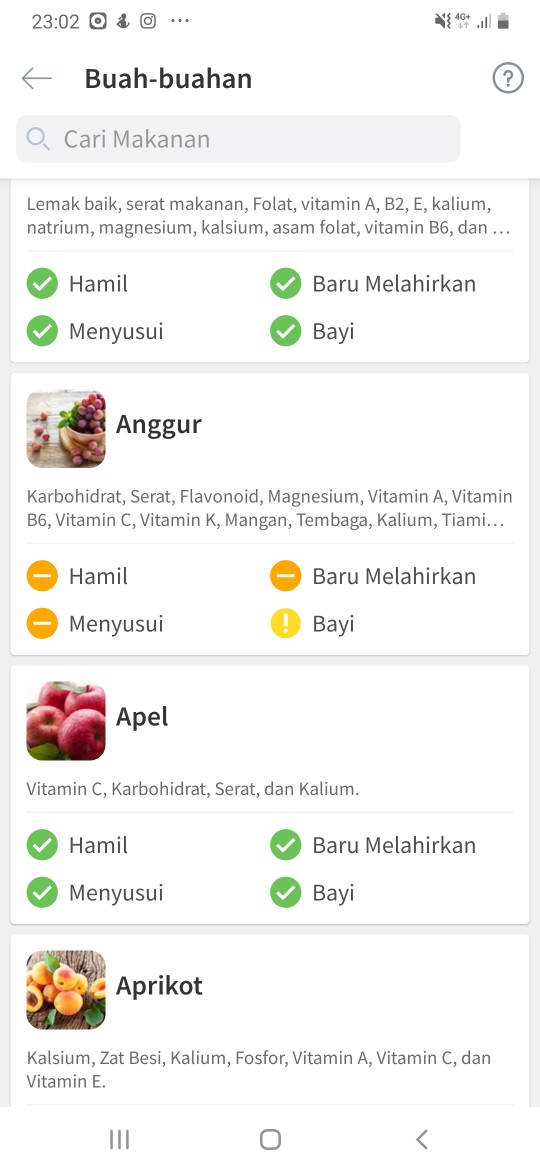Select the Anggur title
Image resolution: width=540 pixels, height=1170 pixels.
pyautogui.click(x=158, y=425)
